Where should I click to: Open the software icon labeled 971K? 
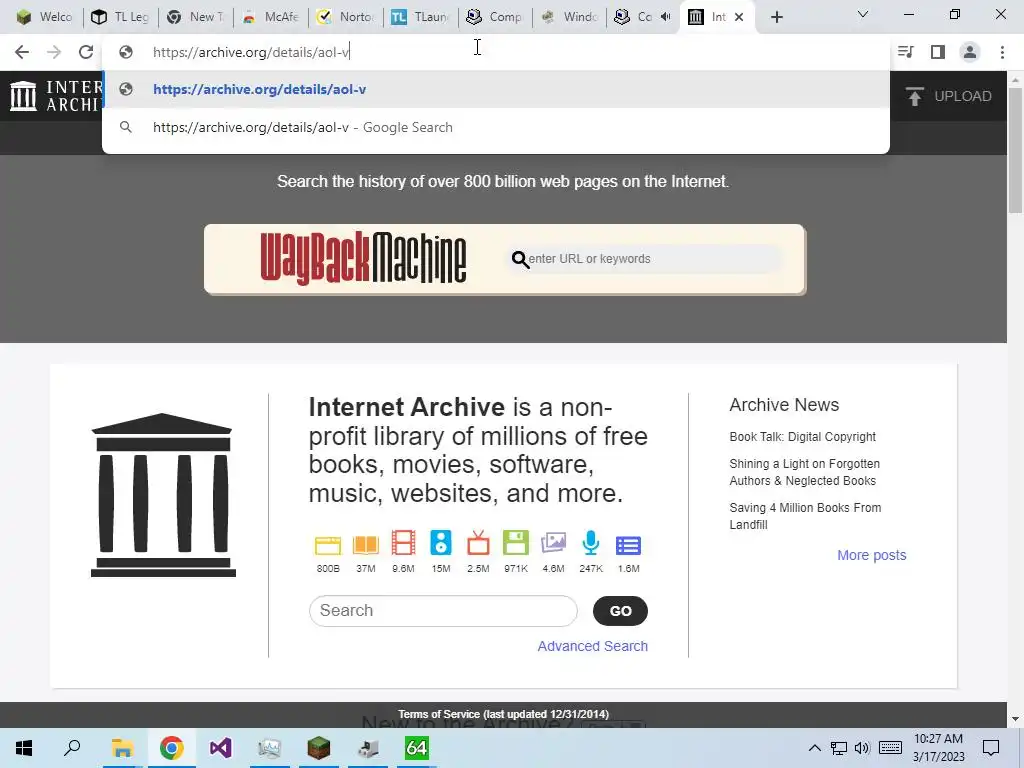click(516, 543)
